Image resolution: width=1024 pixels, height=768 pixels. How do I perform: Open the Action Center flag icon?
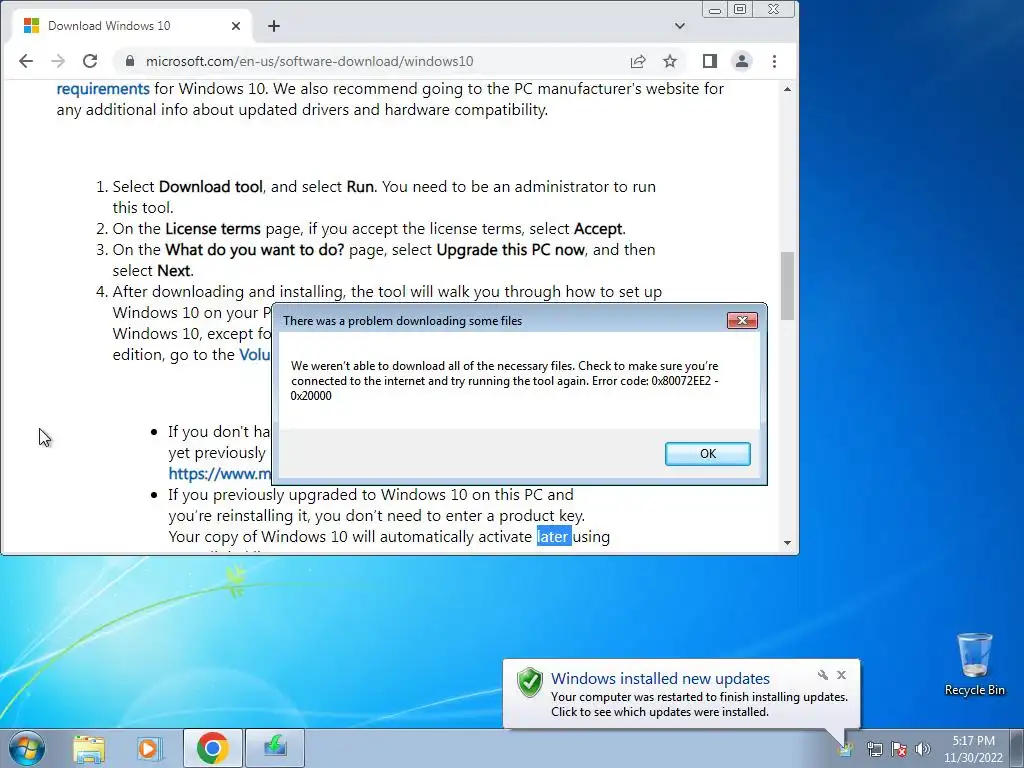point(899,749)
